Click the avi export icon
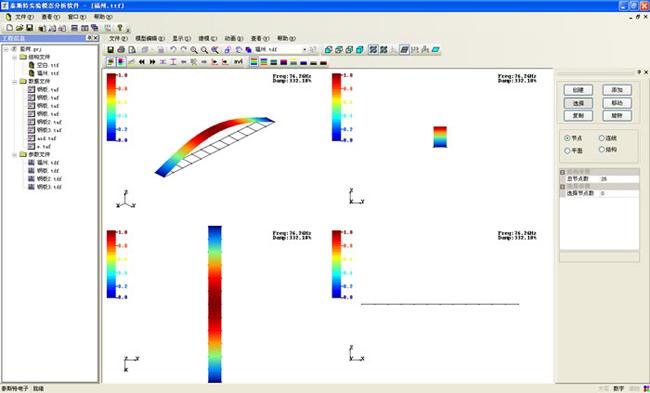 [x=238, y=62]
